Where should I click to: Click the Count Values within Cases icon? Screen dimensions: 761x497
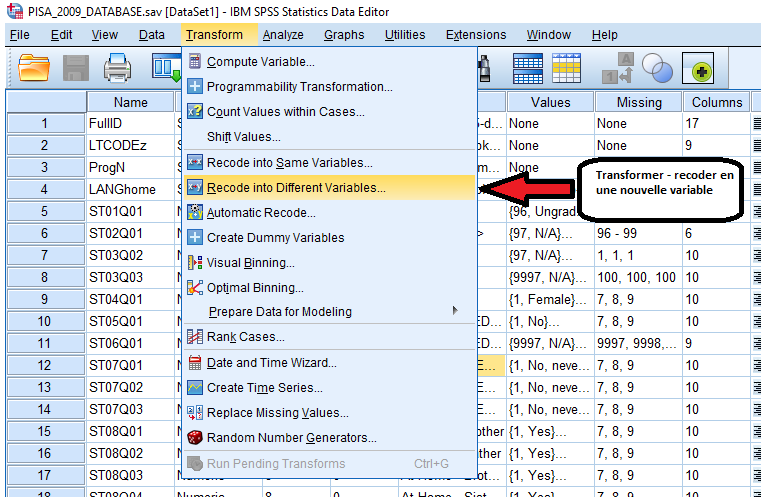point(195,111)
